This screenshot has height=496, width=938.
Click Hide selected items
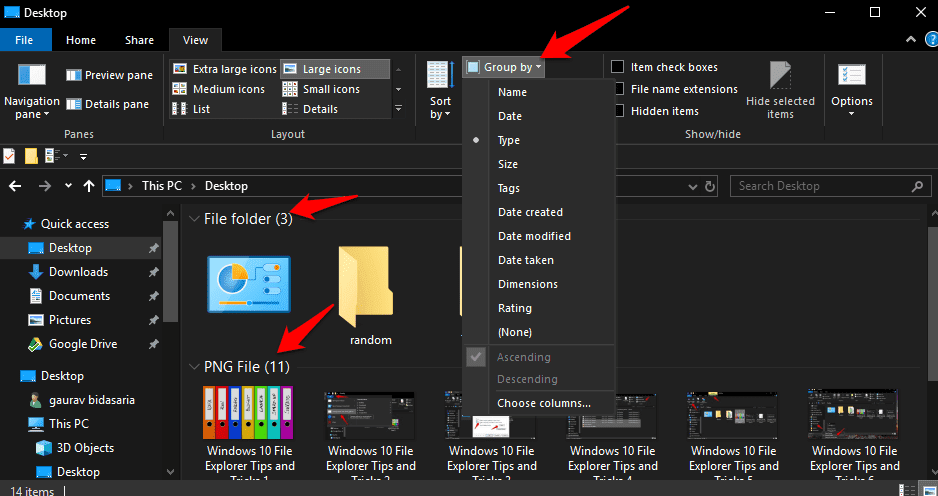(780, 90)
